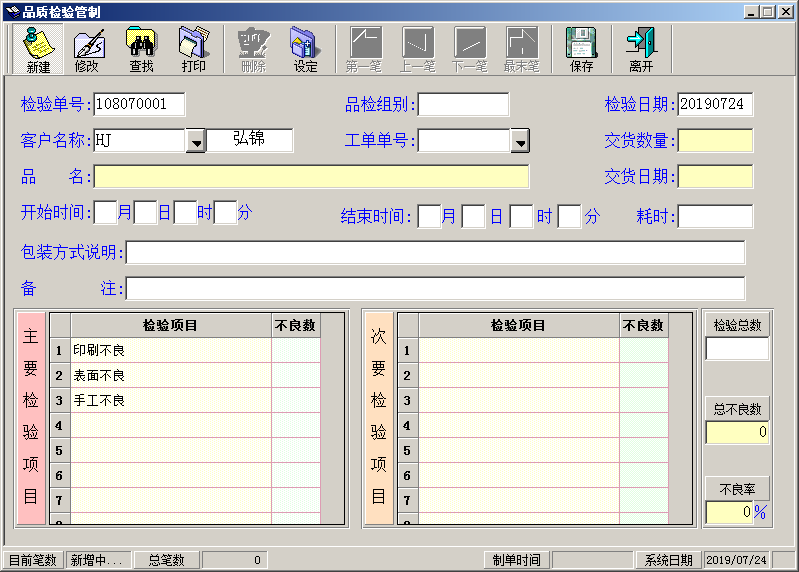Viewport: 799px width, 572px height.
Task: Click the 包装方式说明 text field
Action: coord(436,253)
